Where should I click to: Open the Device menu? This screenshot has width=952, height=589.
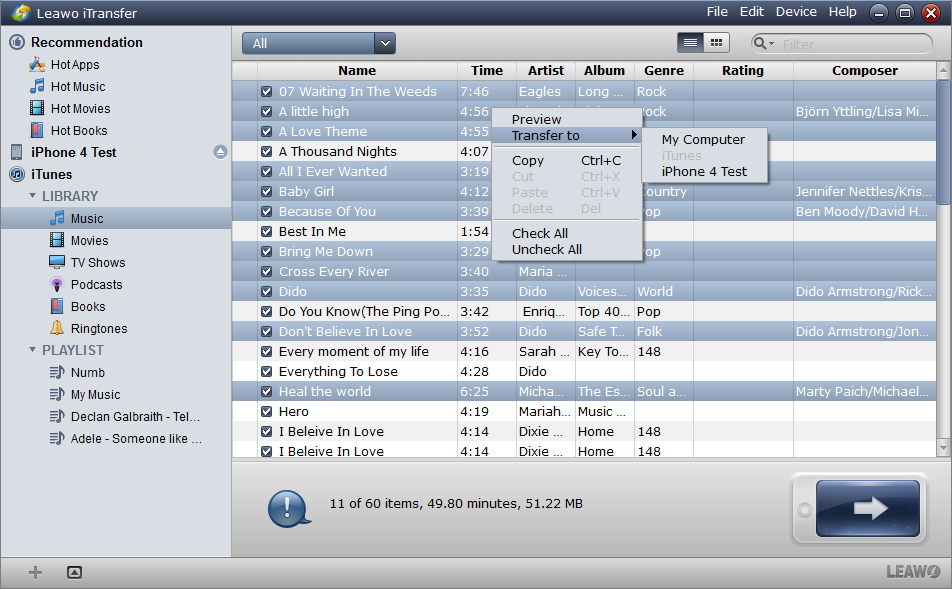(x=796, y=12)
